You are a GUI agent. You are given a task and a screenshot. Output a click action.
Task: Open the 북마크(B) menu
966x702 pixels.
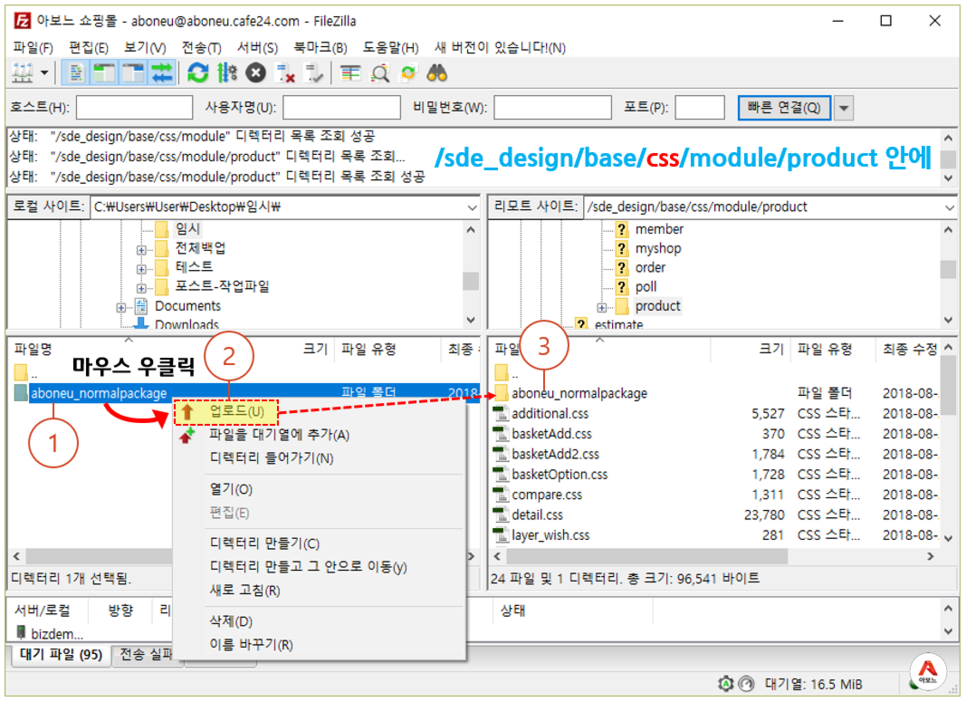(x=320, y=47)
